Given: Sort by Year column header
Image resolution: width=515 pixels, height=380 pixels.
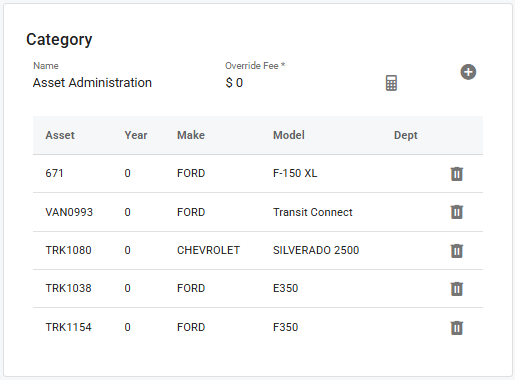Looking at the screenshot, I should pyautogui.click(x=136, y=135).
